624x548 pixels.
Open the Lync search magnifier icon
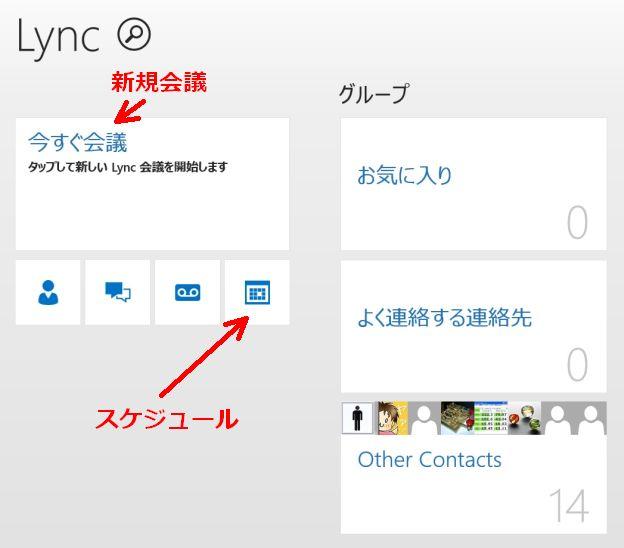click(134, 34)
